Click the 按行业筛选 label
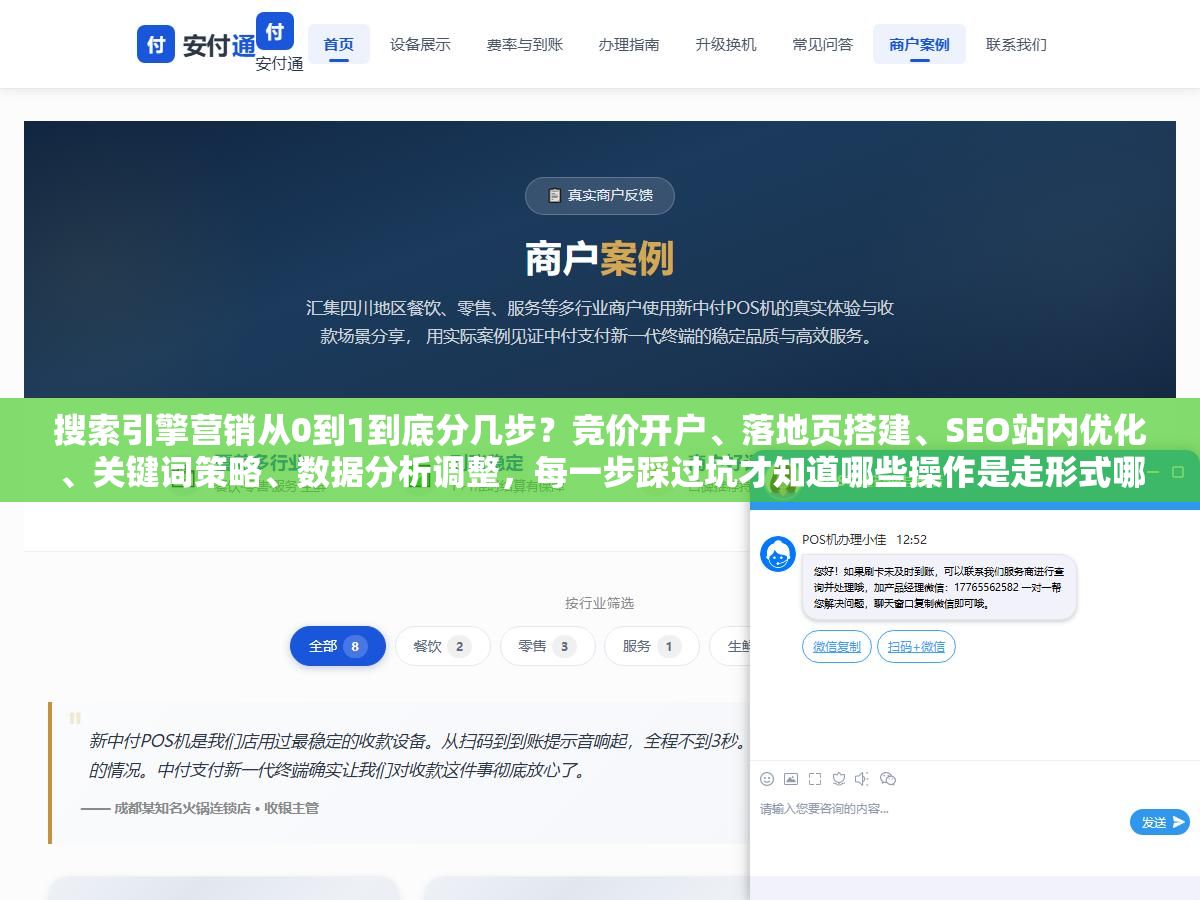Image resolution: width=1200 pixels, height=900 pixels. point(600,603)
